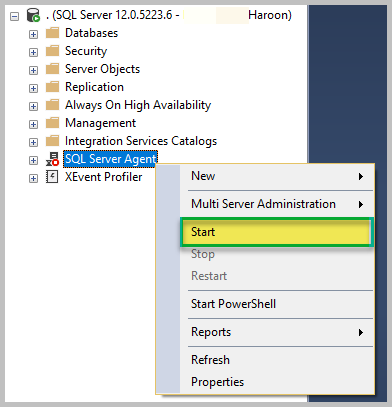The image size is (392, 407).
Task: Click the Security folder icon
Action: [x=52, y=51]
